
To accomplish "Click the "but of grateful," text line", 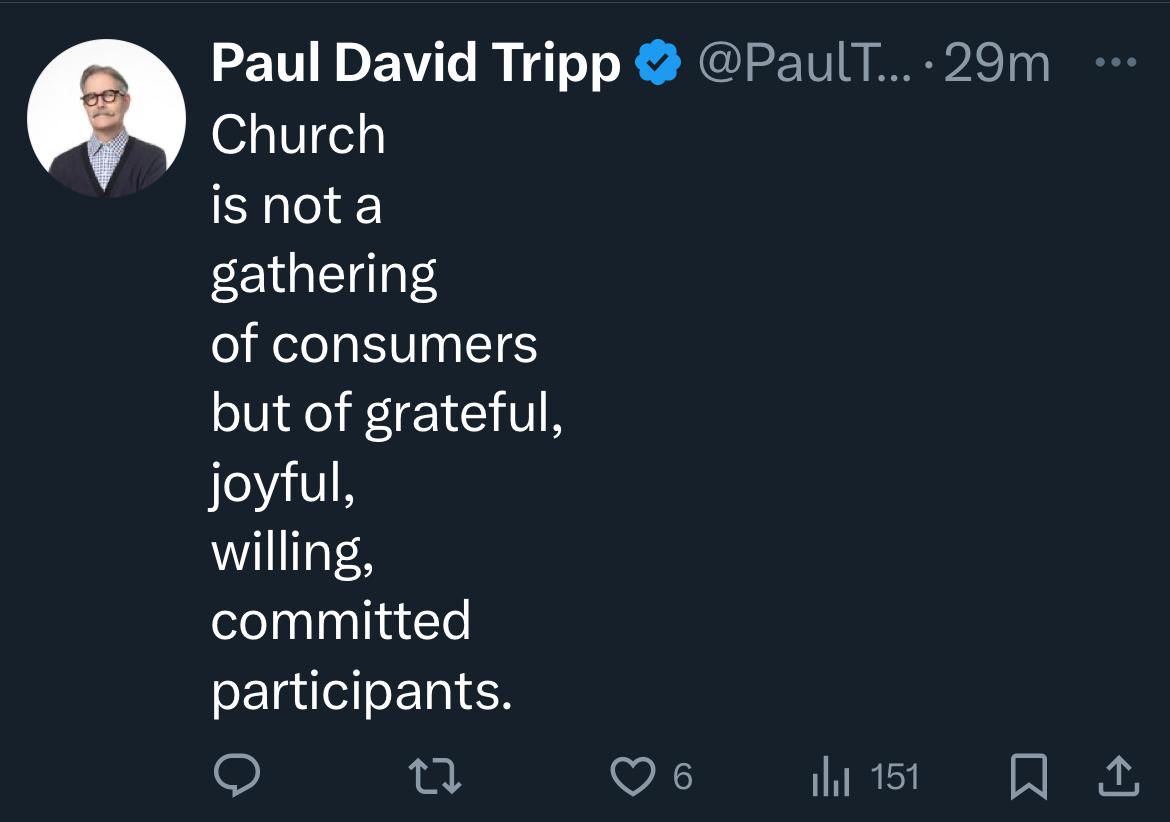I will 387,414.
